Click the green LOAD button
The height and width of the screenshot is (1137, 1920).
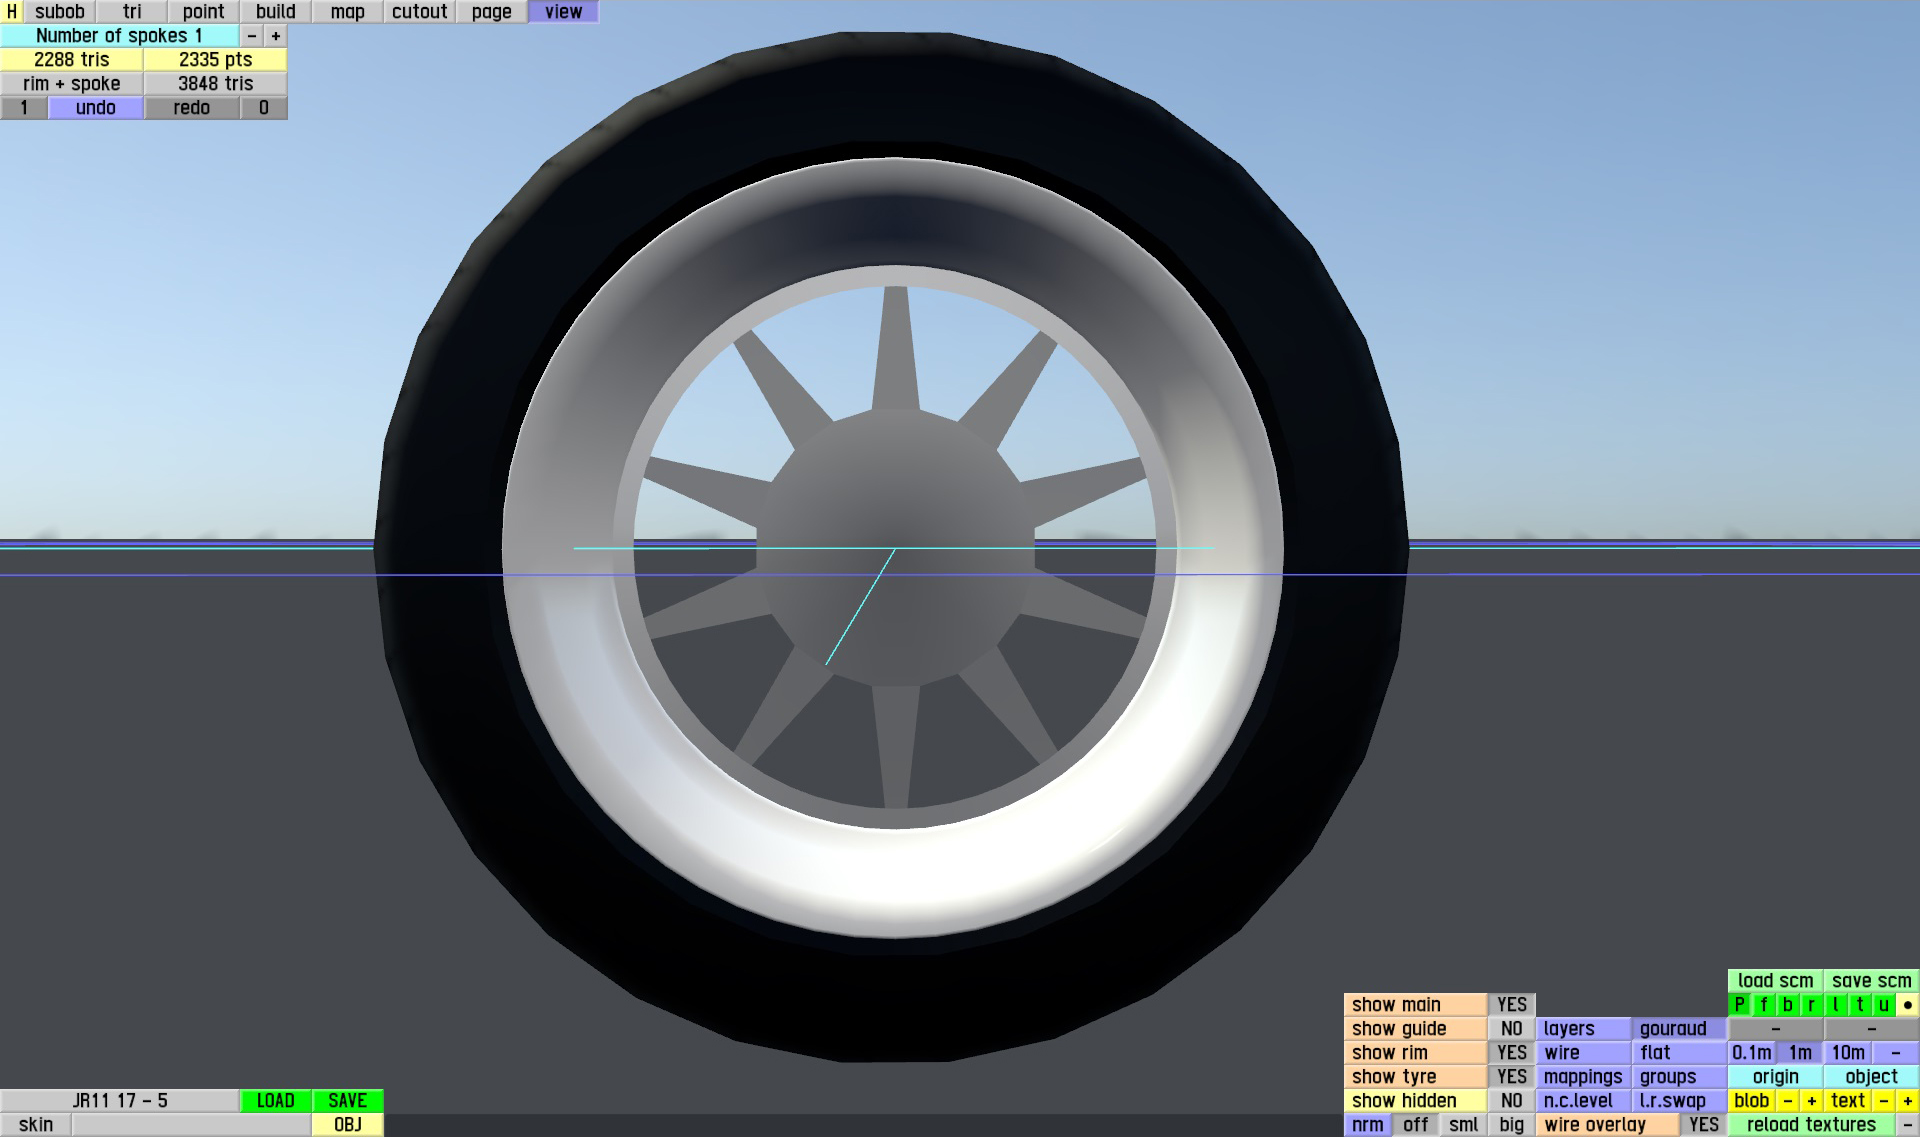point(275,1101)
